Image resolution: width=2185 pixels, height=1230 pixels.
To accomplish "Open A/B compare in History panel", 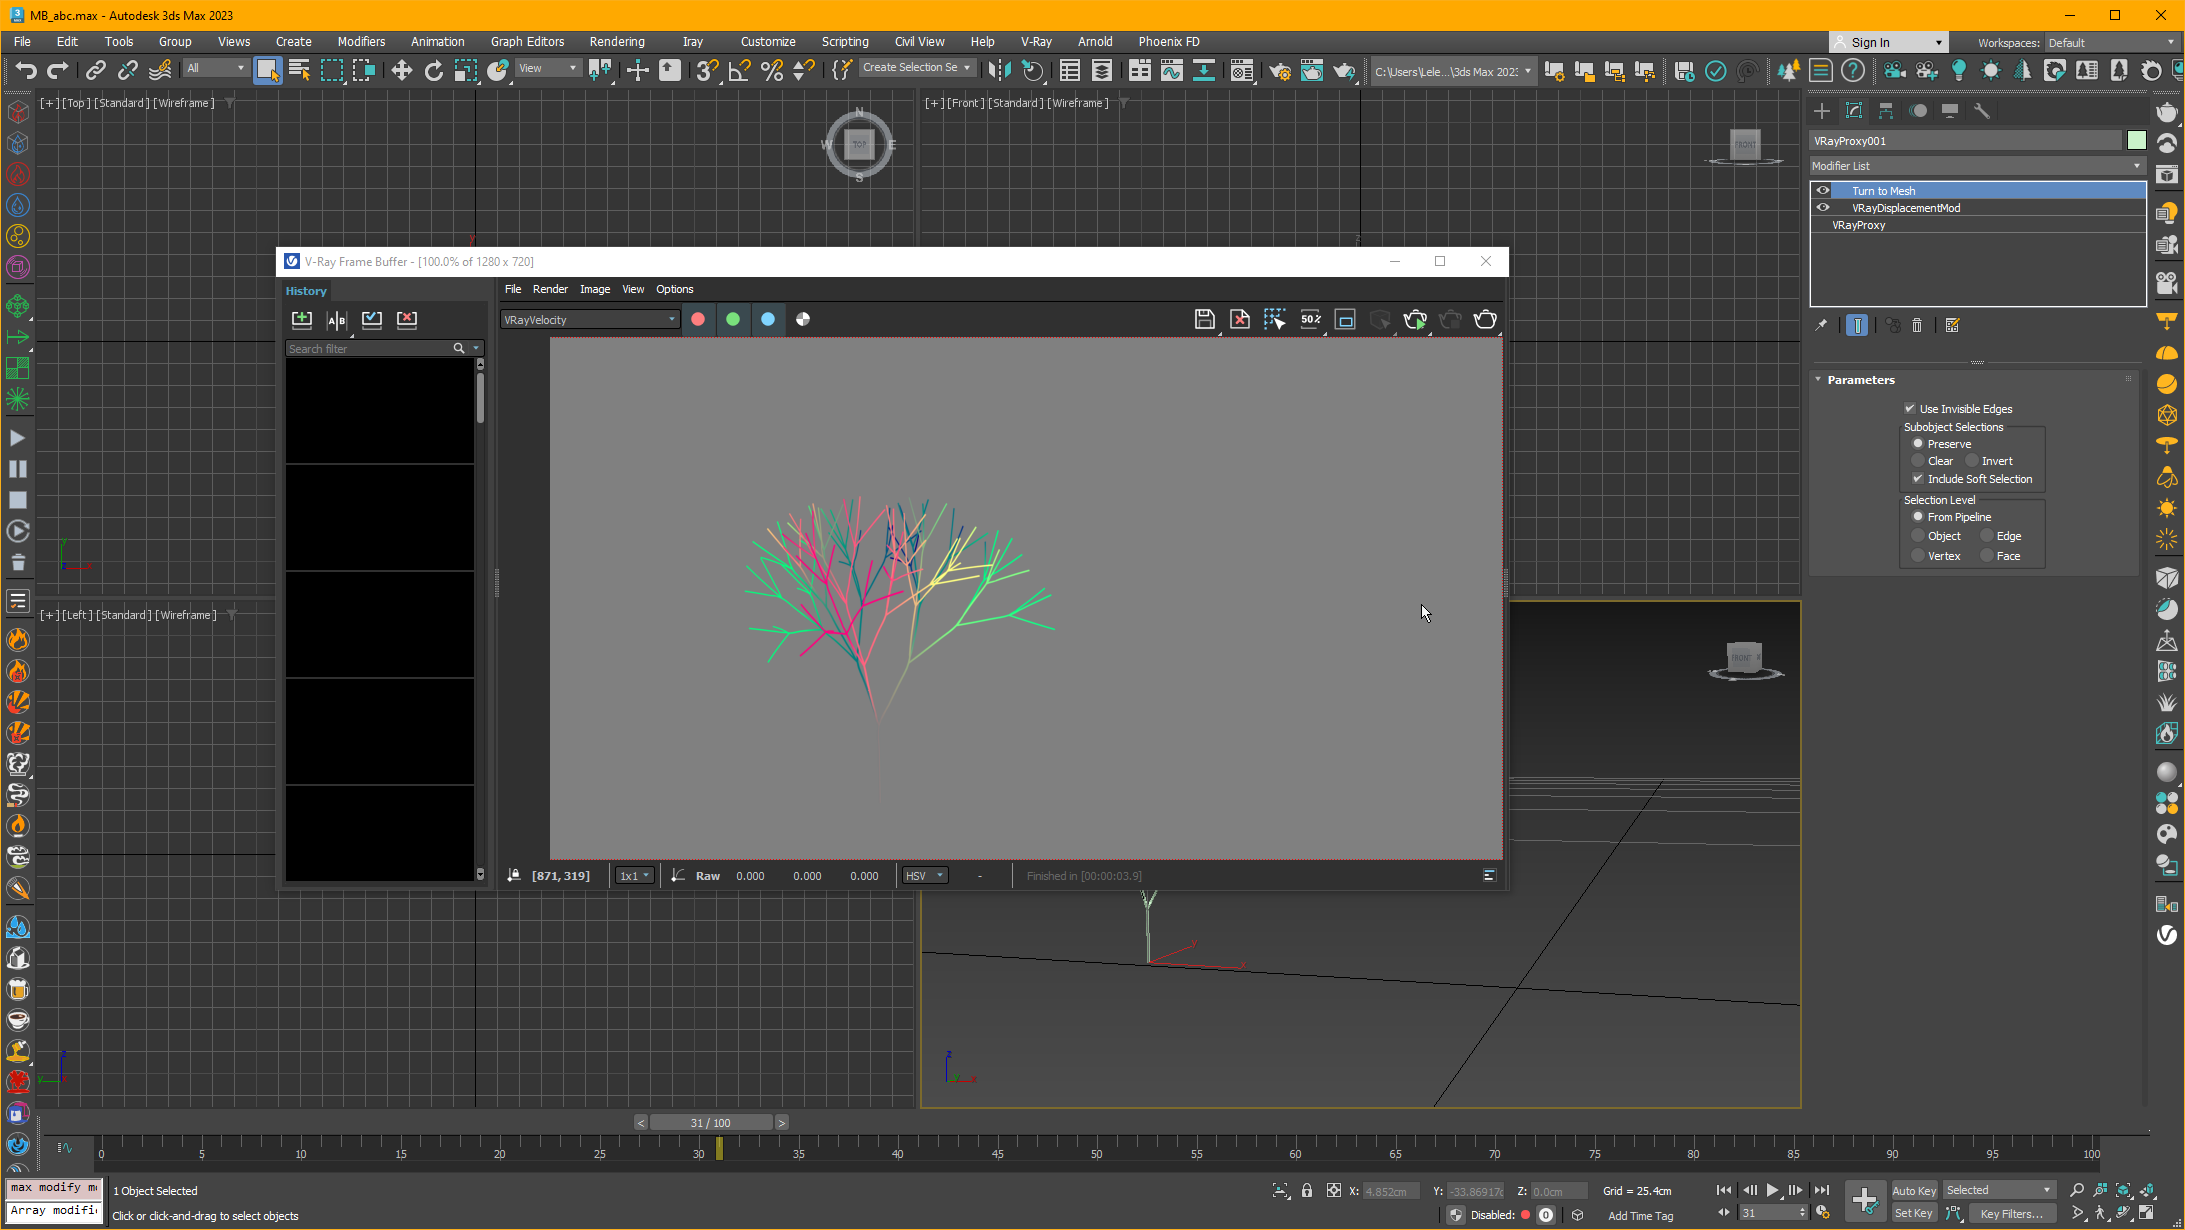I will (x=337, y=319).
